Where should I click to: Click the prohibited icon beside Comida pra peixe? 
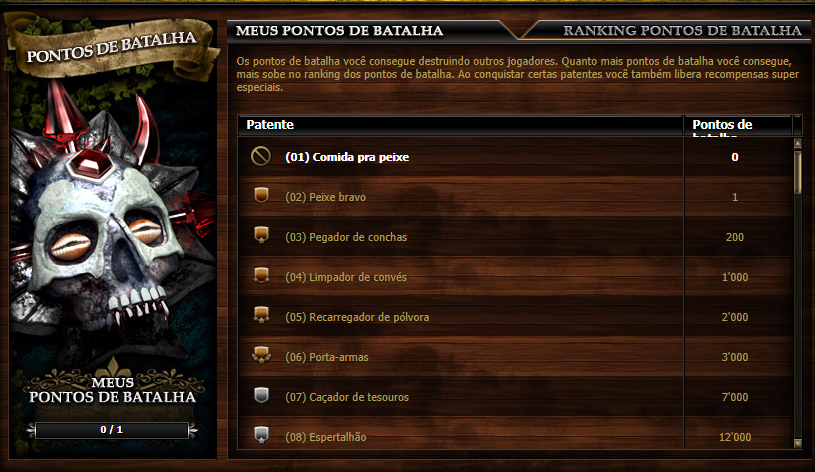(x=261, y=156)
